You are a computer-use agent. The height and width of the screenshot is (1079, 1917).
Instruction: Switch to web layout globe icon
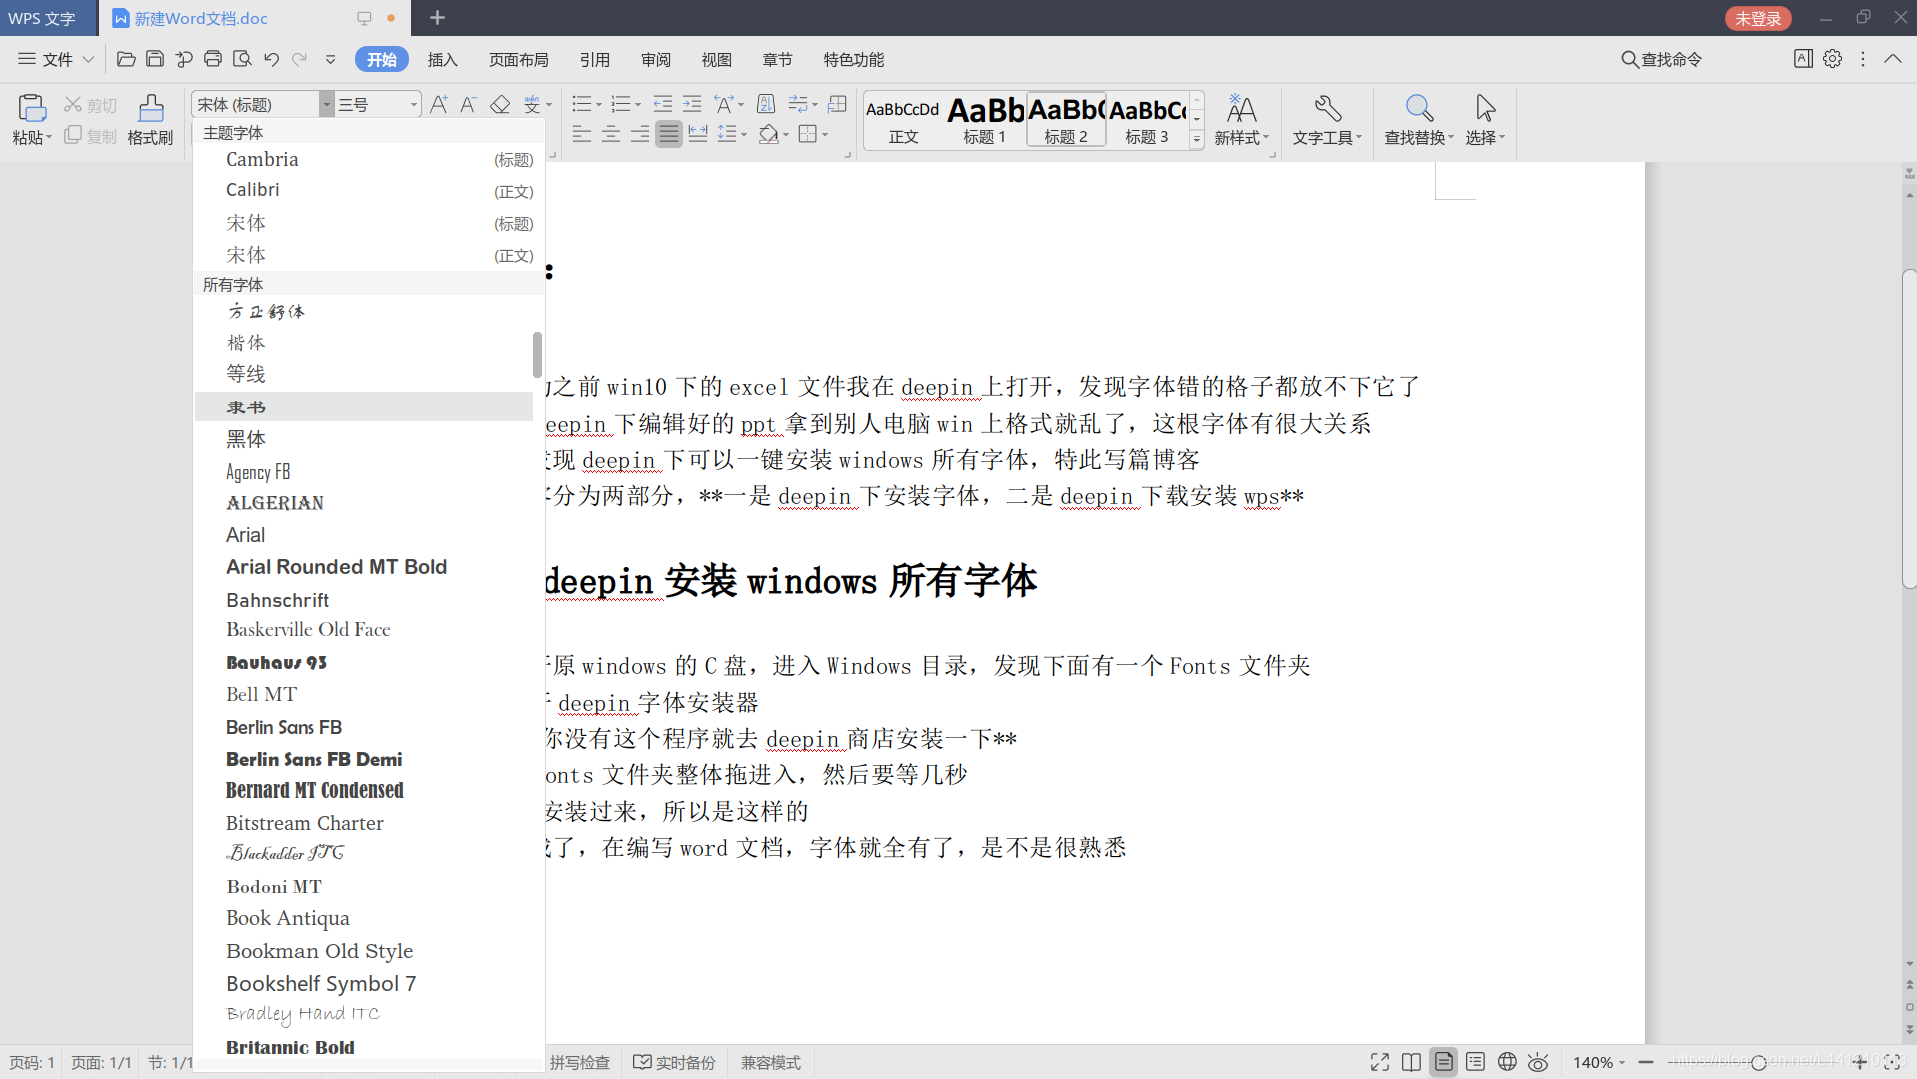pos(1507,1062)
